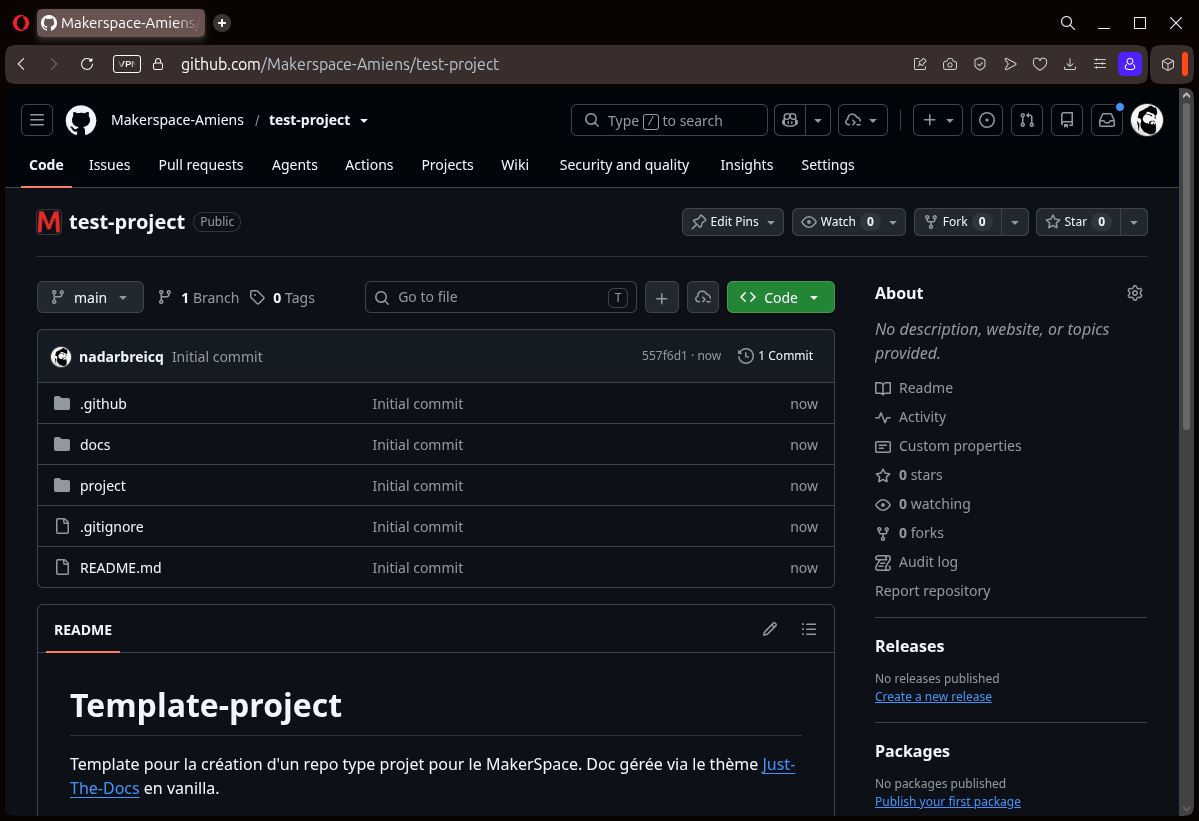This screenshot has width=1199, height=821.
Task: Open the hamburger navigation menu
Action: tap(37, 120)
